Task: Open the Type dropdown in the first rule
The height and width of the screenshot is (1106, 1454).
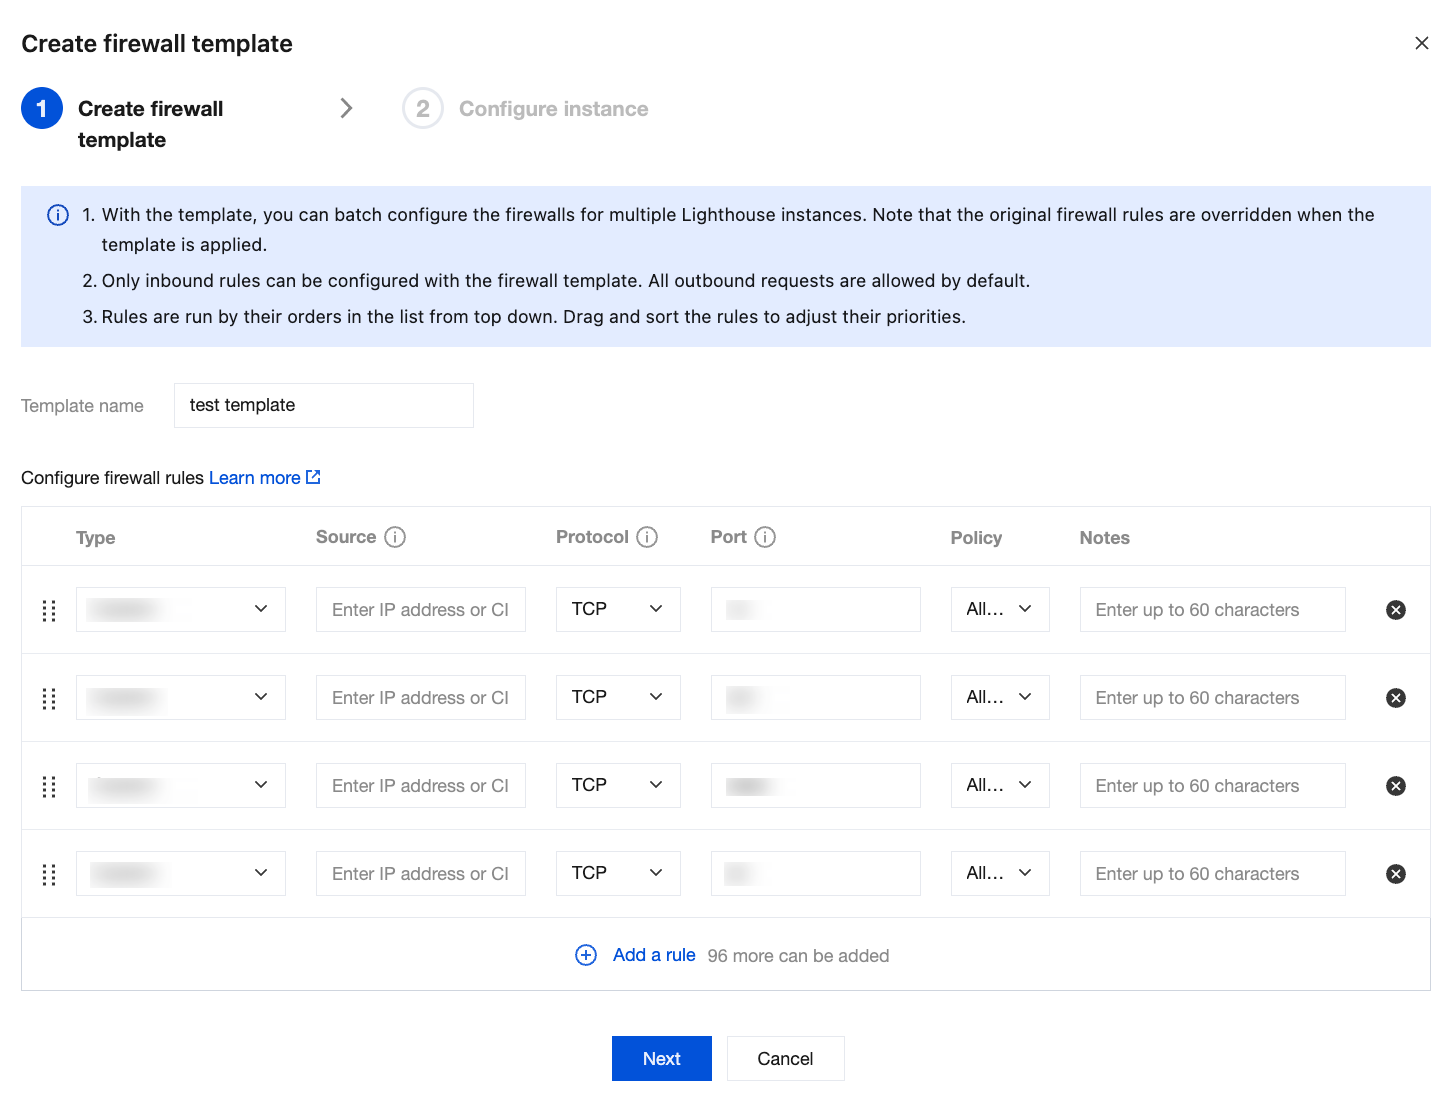Action: 181,610
